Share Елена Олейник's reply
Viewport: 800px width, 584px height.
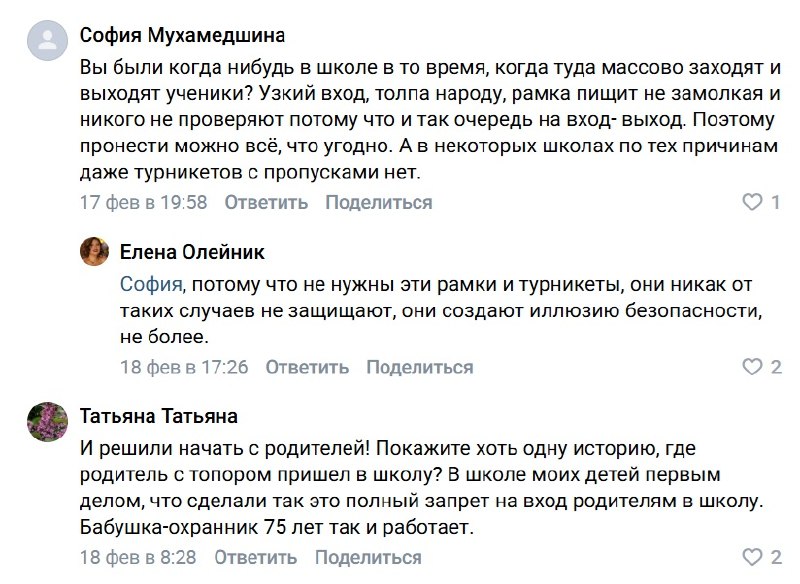point(420,367)
